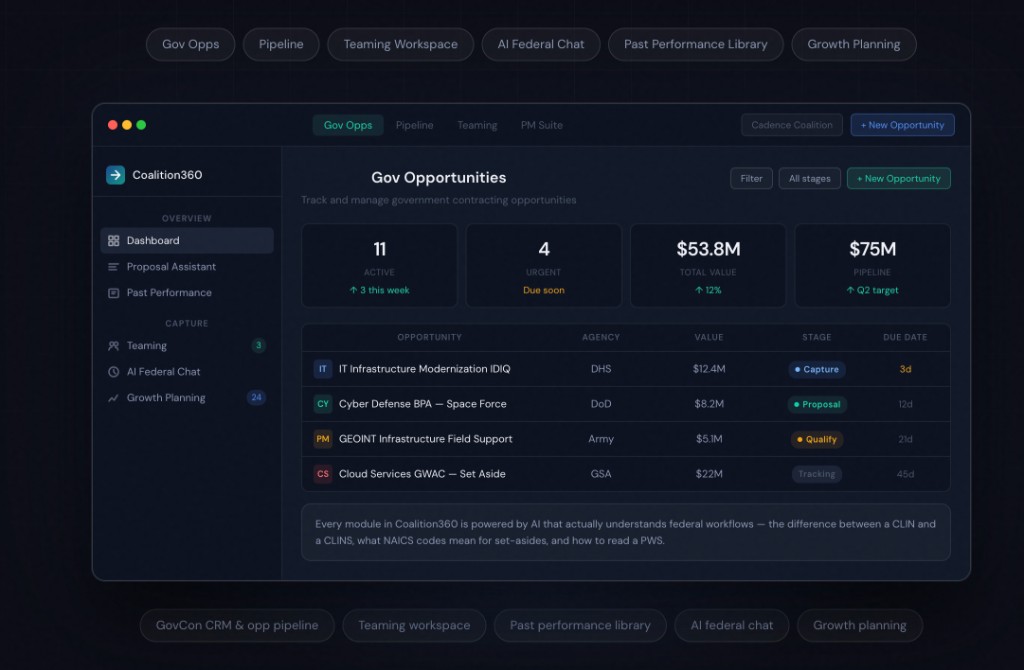Click the Coalition360 arrow logo icon
The width and height of the screenshot is (1024, 670).
point(116,175)
